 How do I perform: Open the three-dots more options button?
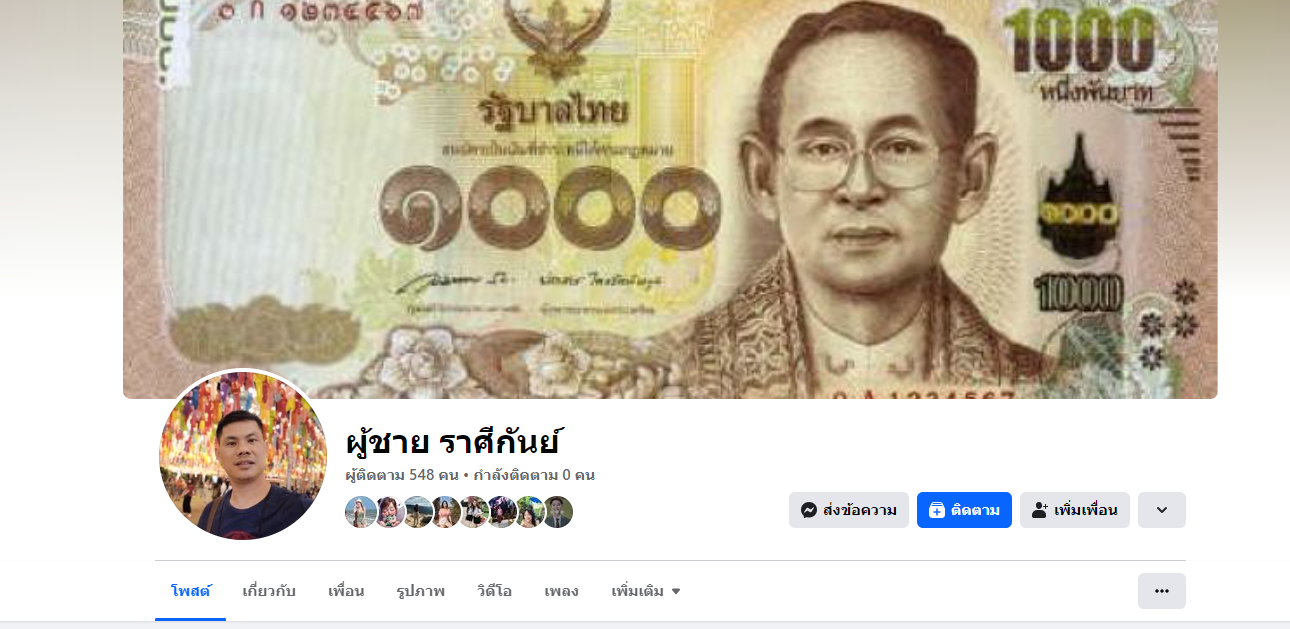[x=1162, y=591]
